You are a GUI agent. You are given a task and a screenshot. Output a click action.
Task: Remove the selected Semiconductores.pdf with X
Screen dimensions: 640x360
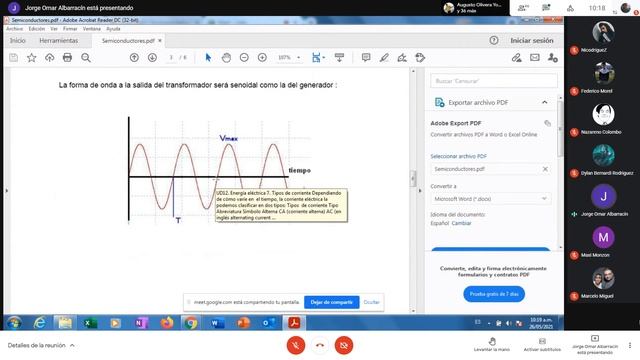point(545,169)
